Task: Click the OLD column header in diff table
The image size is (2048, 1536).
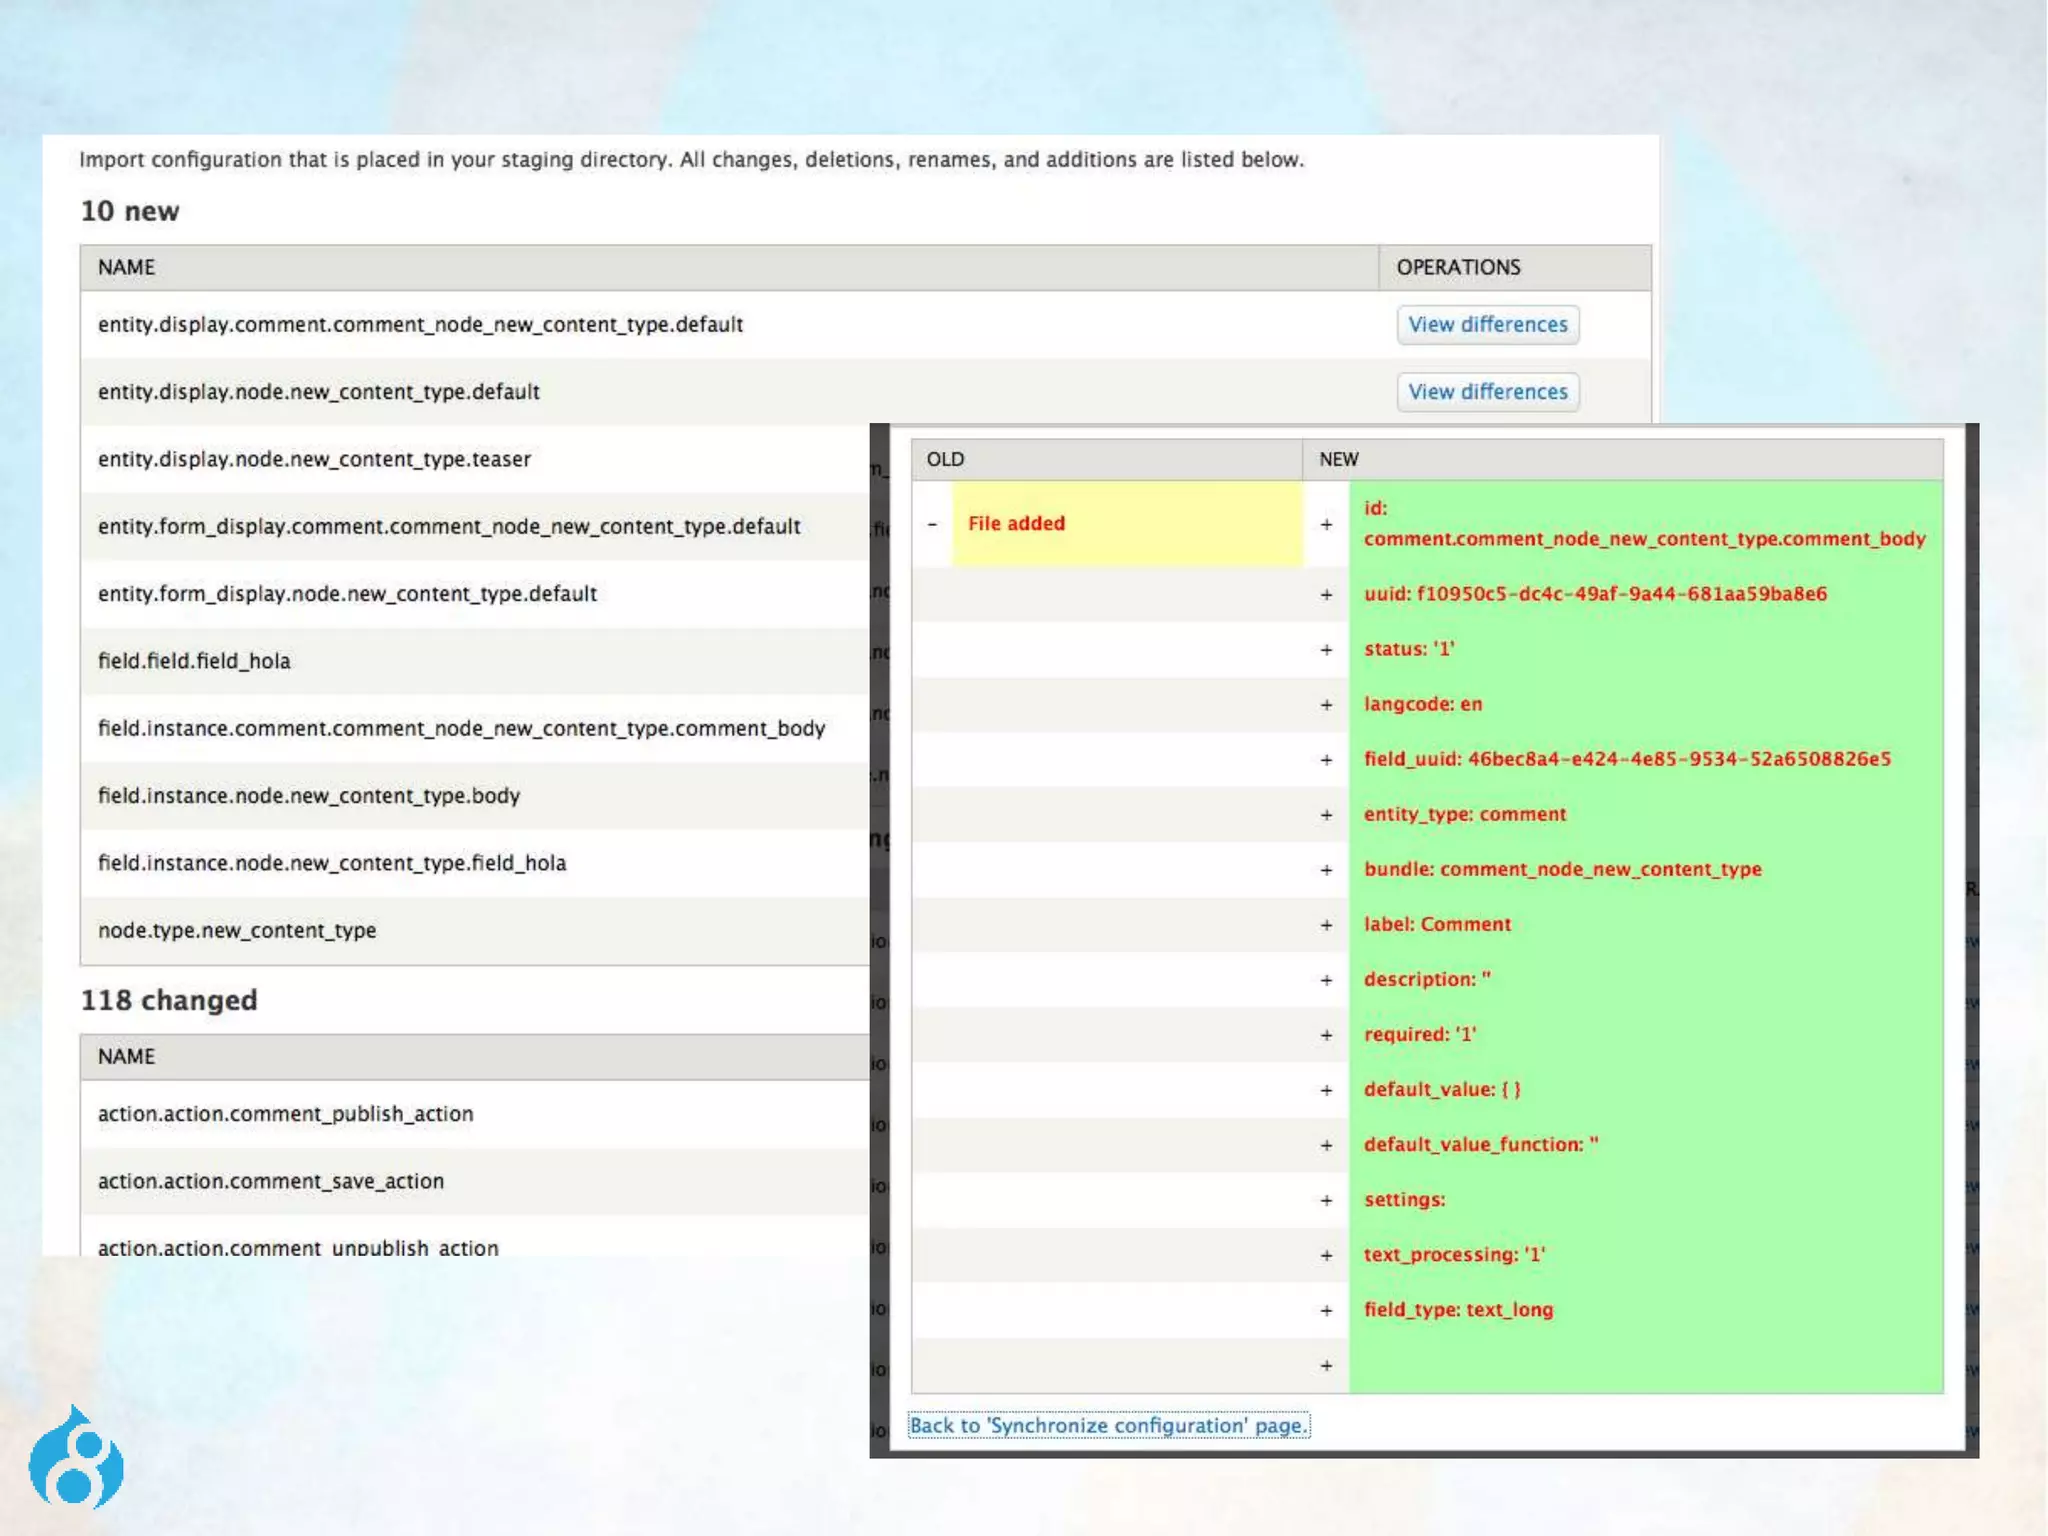Action: [945, 459]
